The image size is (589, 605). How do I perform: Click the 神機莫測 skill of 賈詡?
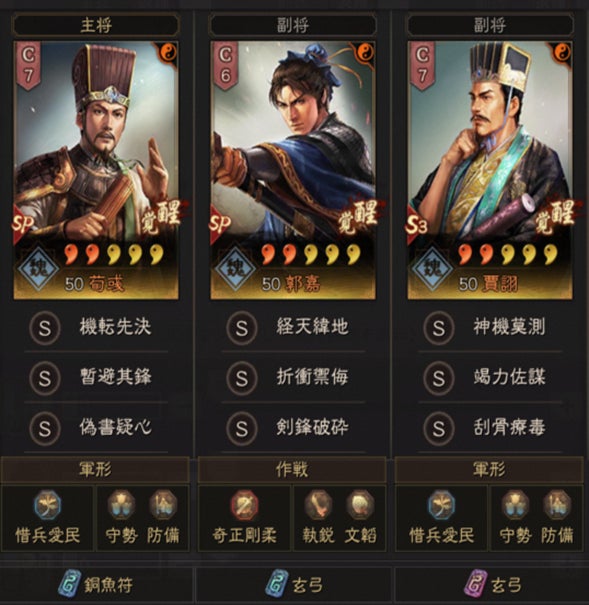[x=490, y=328]
